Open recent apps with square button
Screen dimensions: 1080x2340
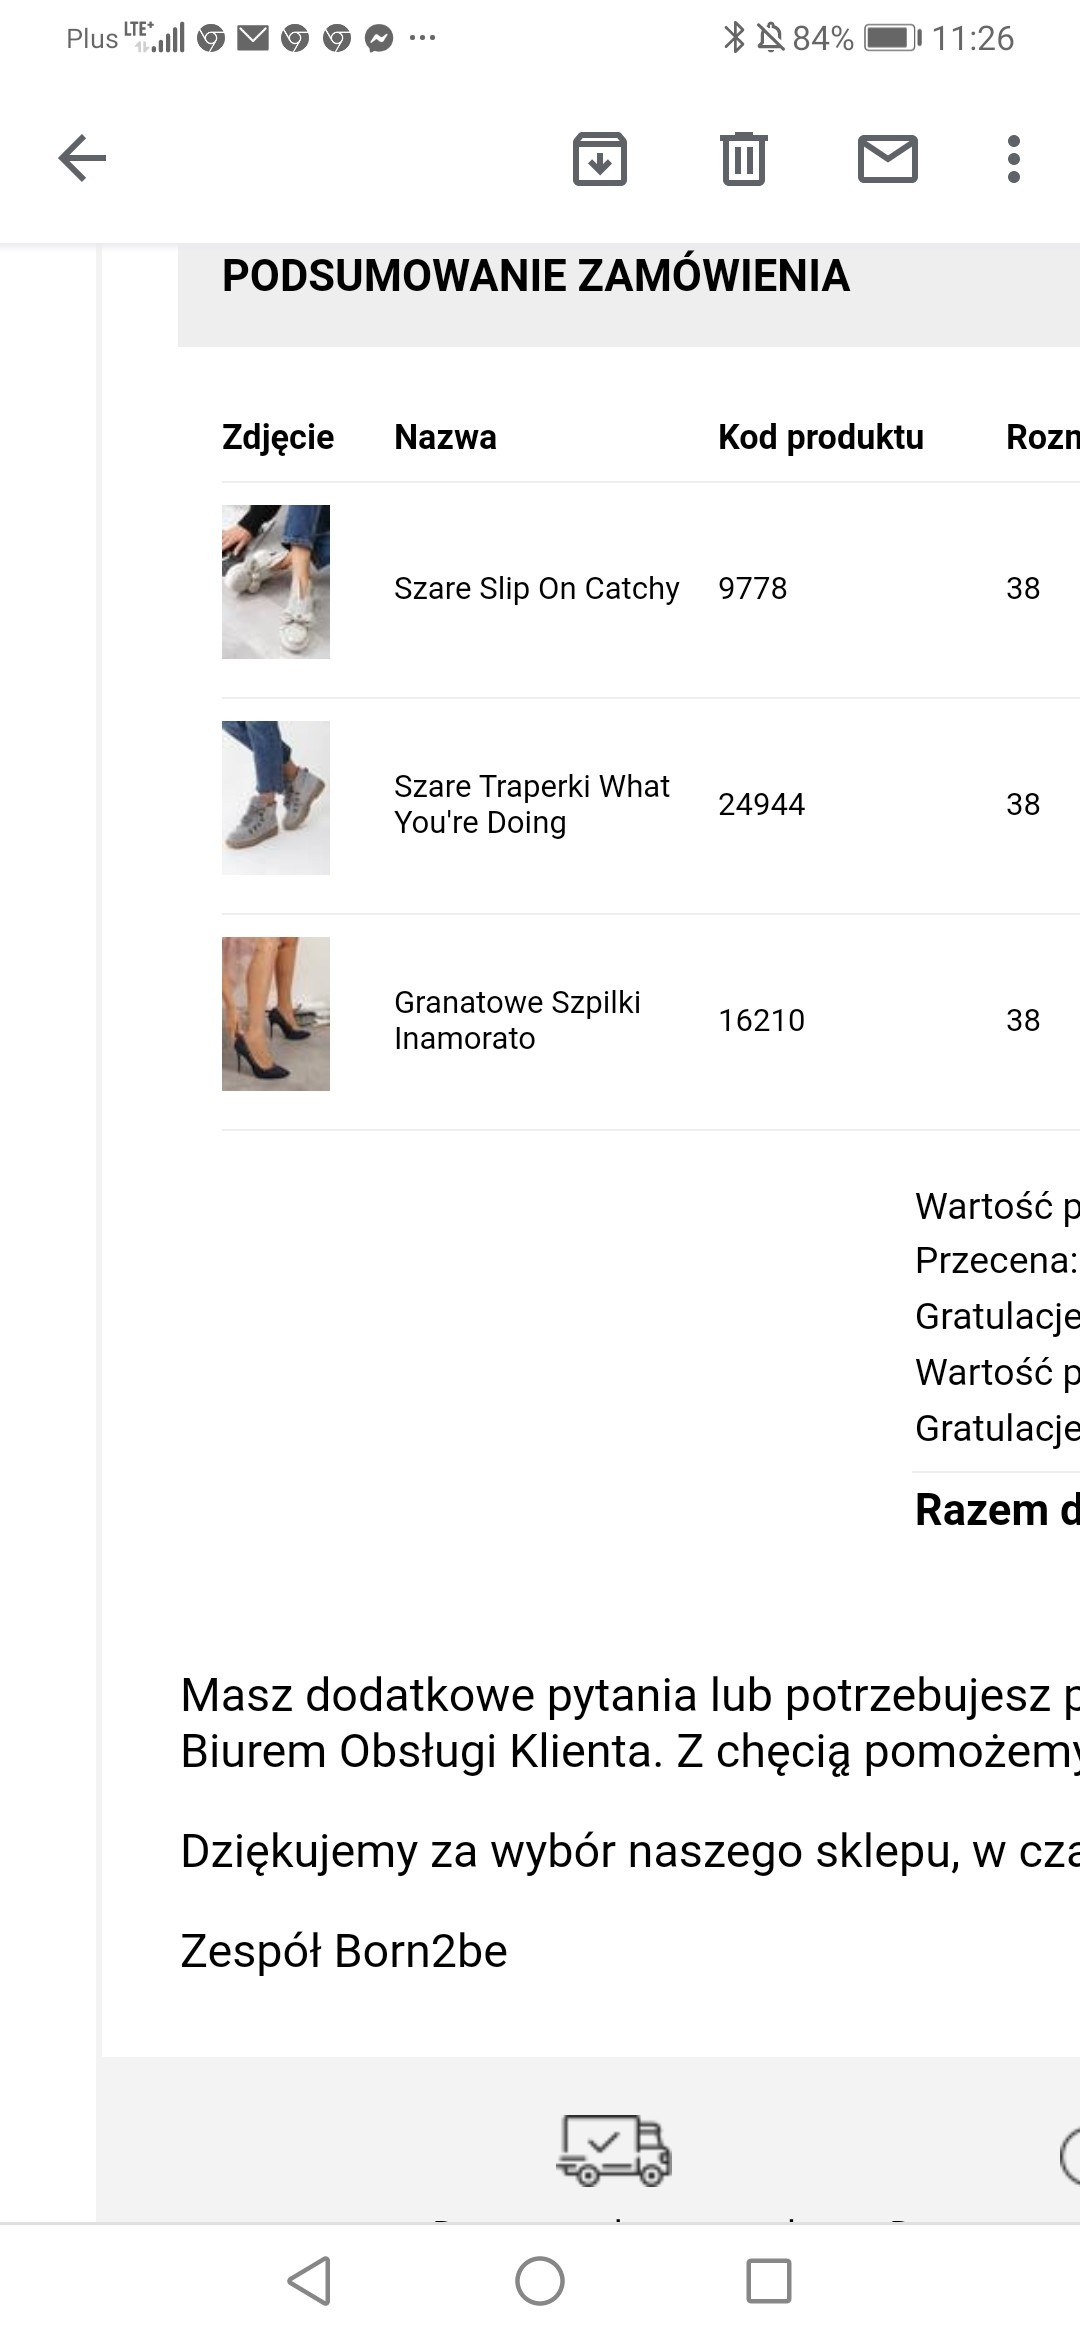click(769, 2281)
